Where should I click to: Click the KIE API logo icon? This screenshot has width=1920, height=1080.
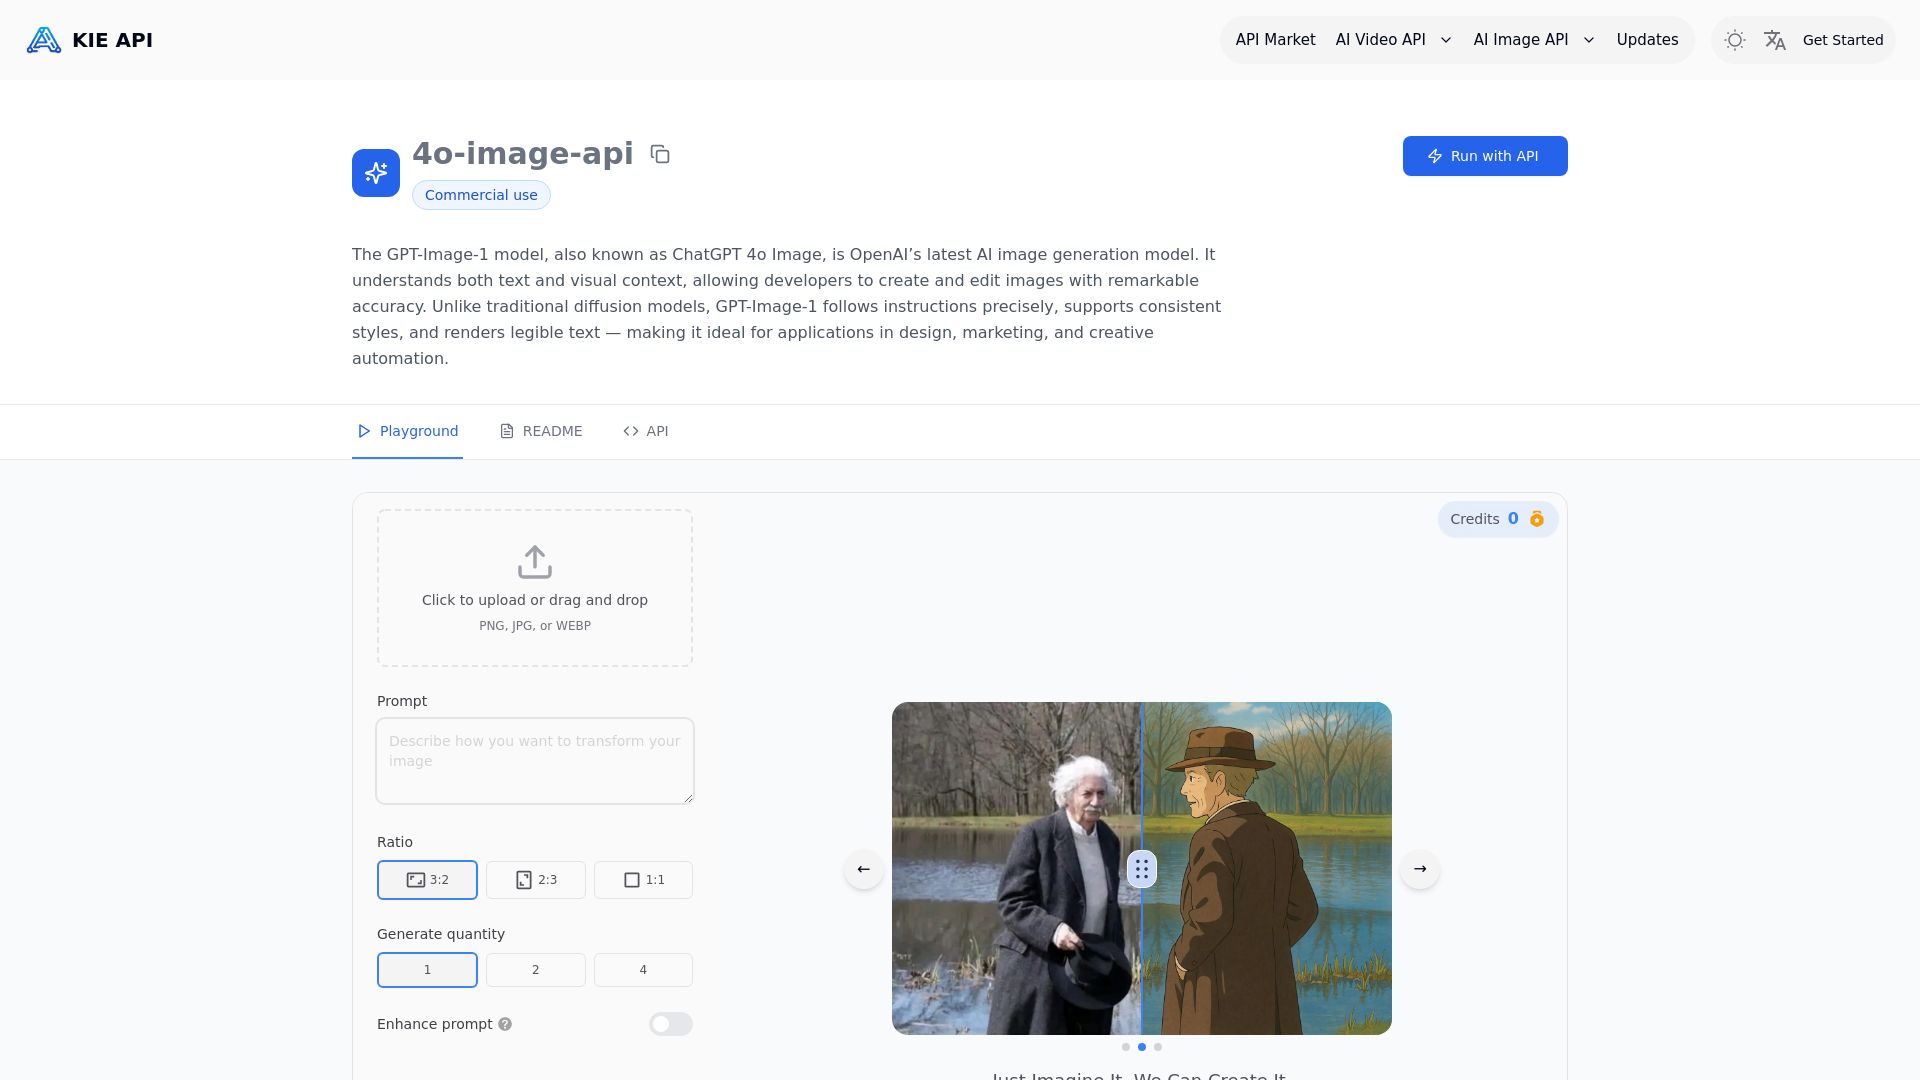43,40
